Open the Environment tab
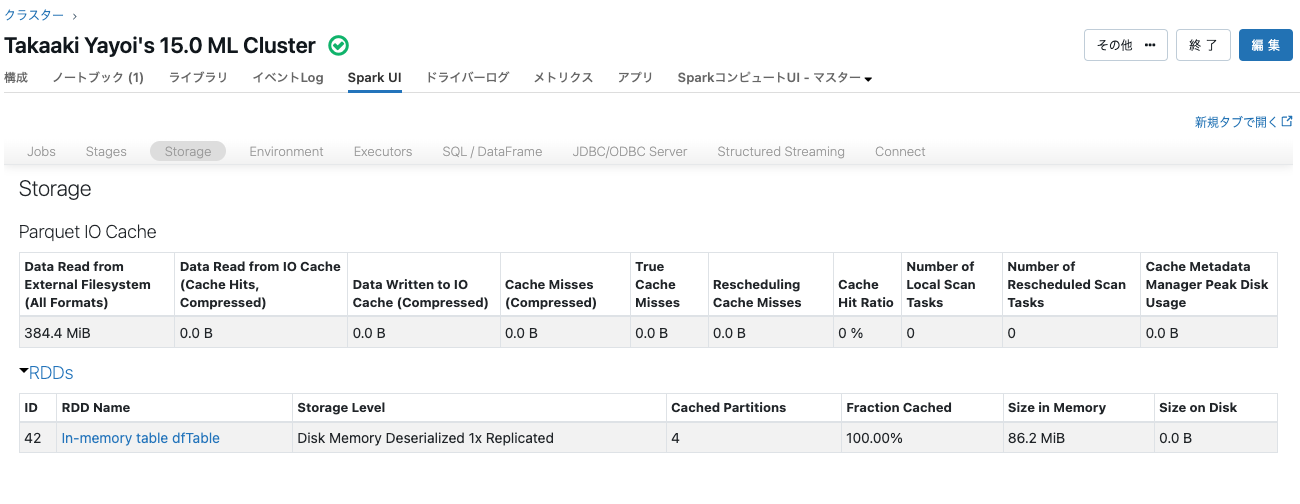Viewport: 1300px width, 504px height. point(286,152)
